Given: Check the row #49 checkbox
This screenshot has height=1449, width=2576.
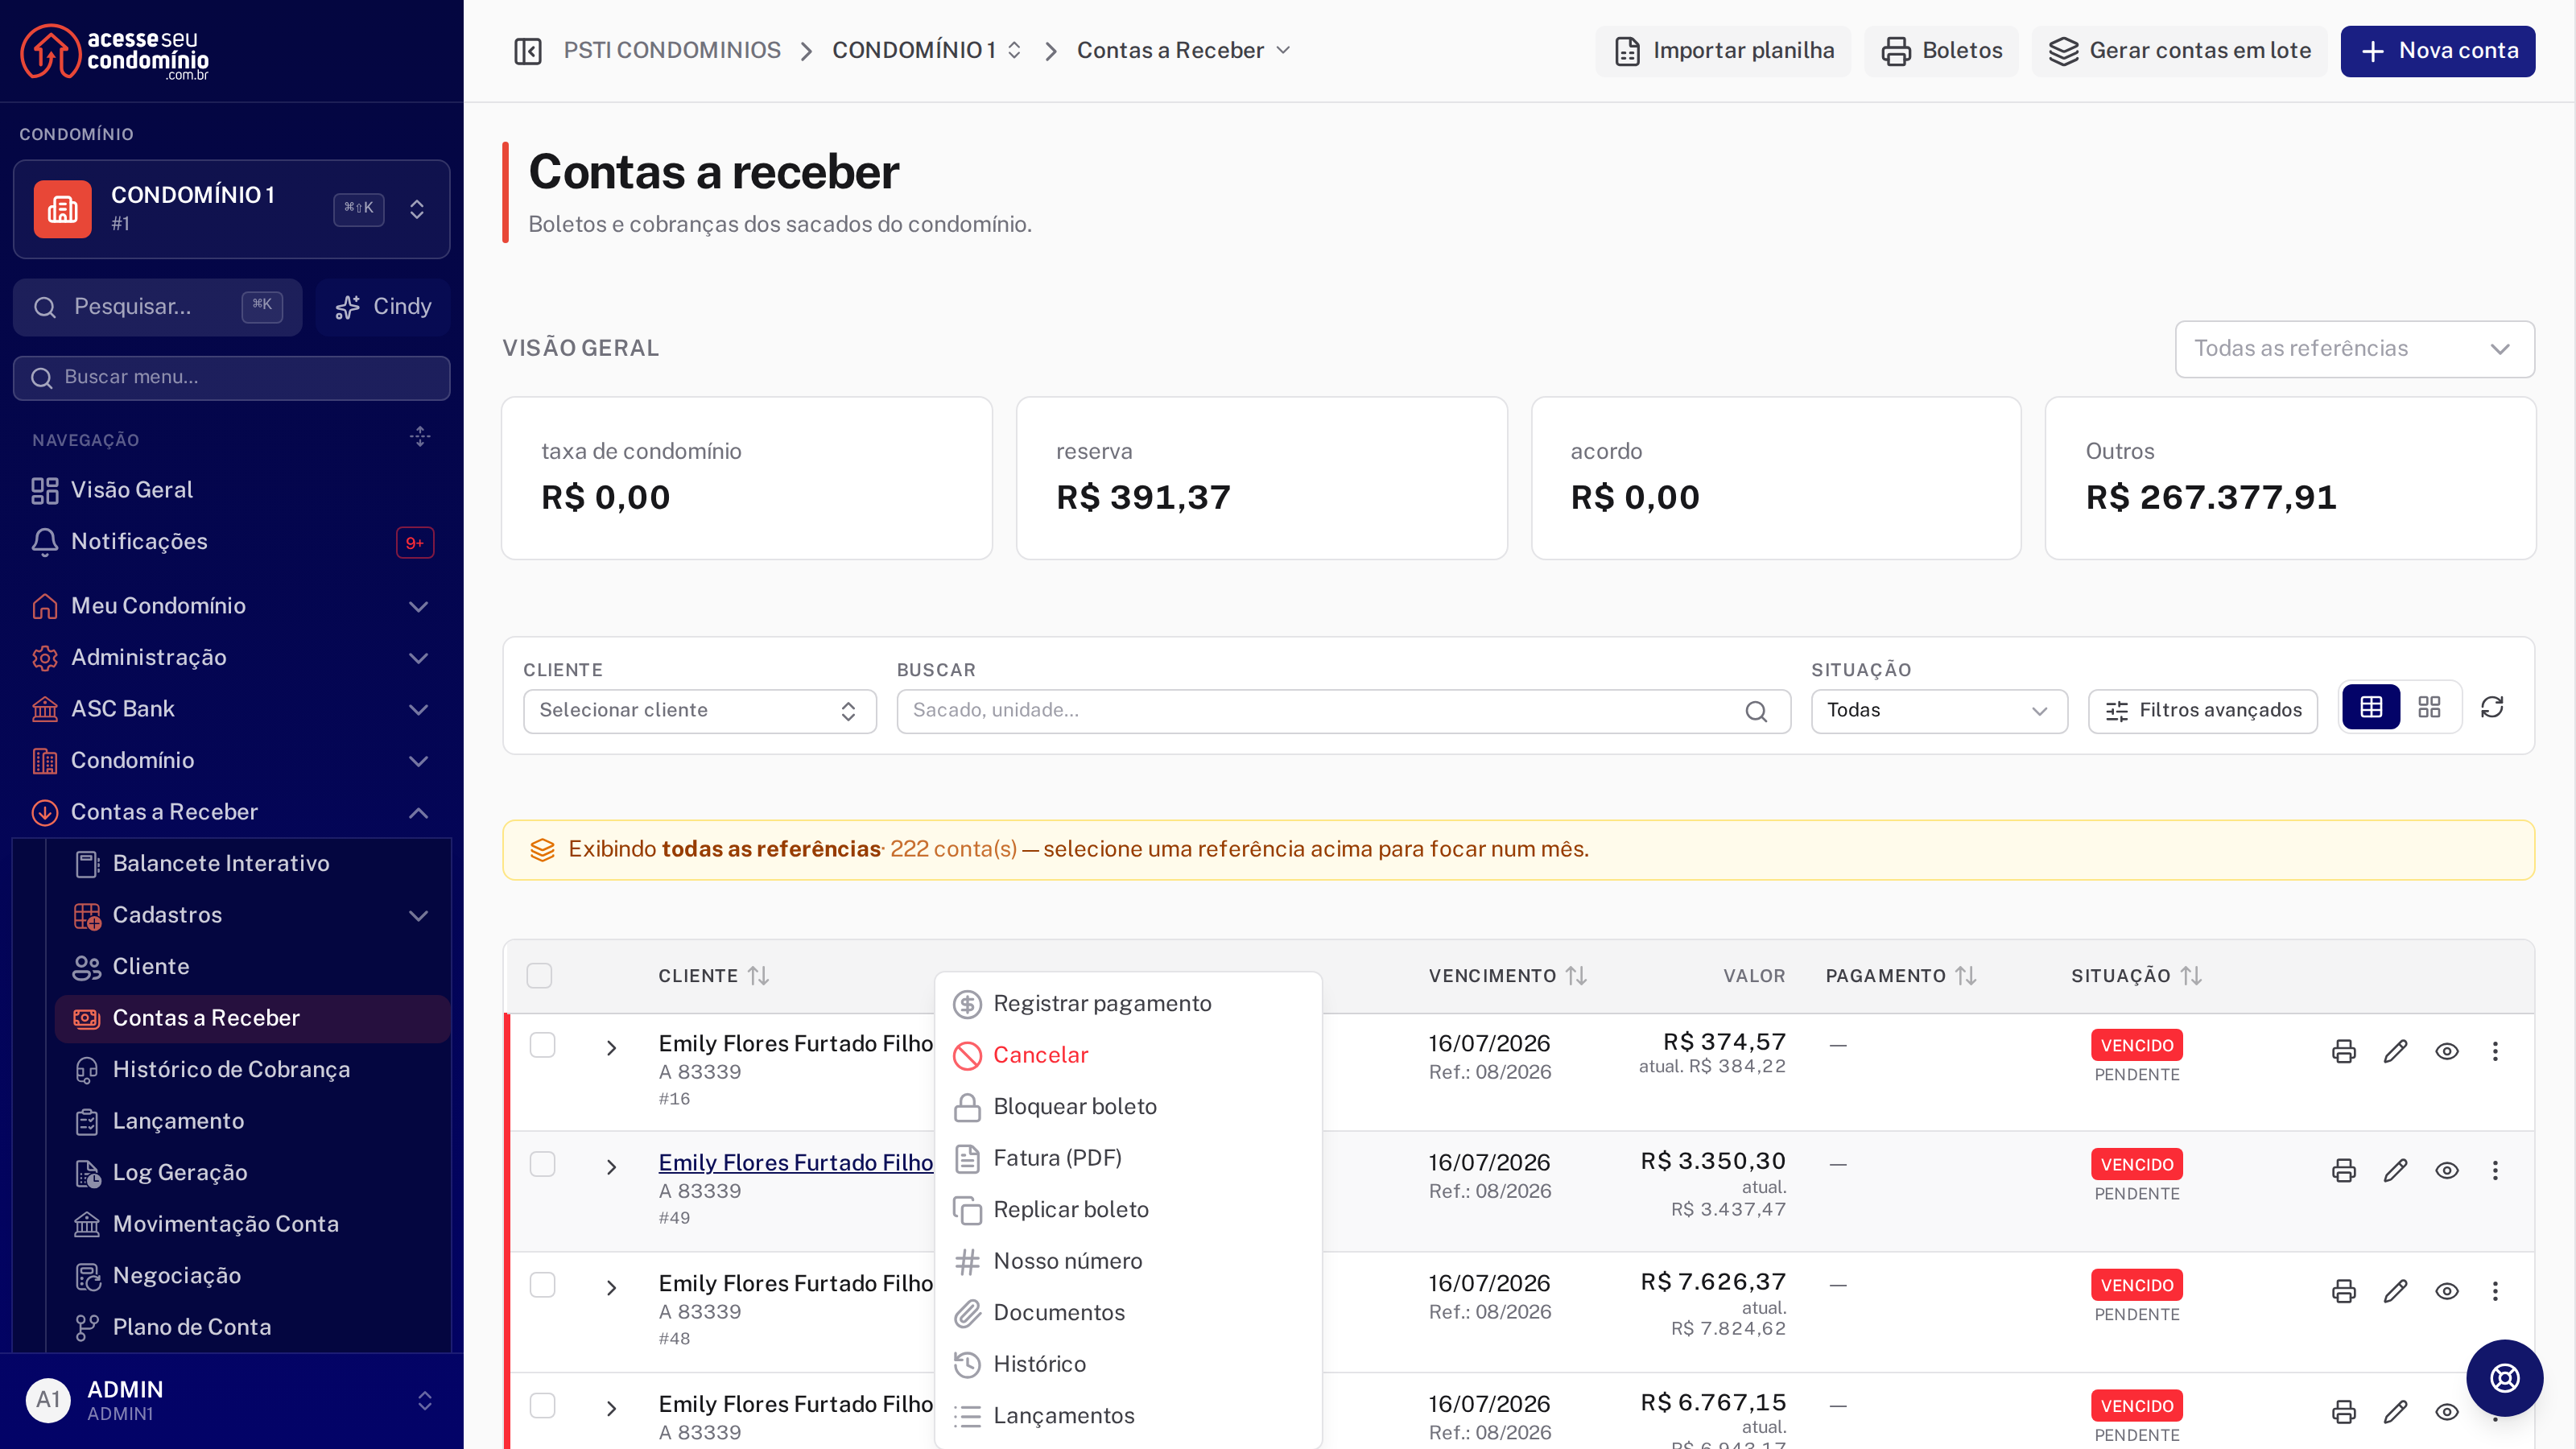Looking at the screenshot, I should [x=542, y=1164].
